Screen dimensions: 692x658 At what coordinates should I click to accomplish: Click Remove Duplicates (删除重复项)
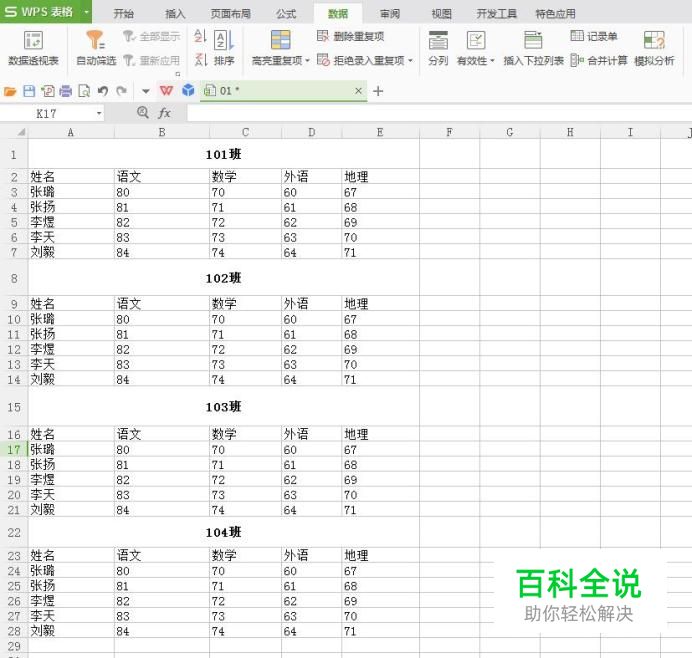[351, 36]
